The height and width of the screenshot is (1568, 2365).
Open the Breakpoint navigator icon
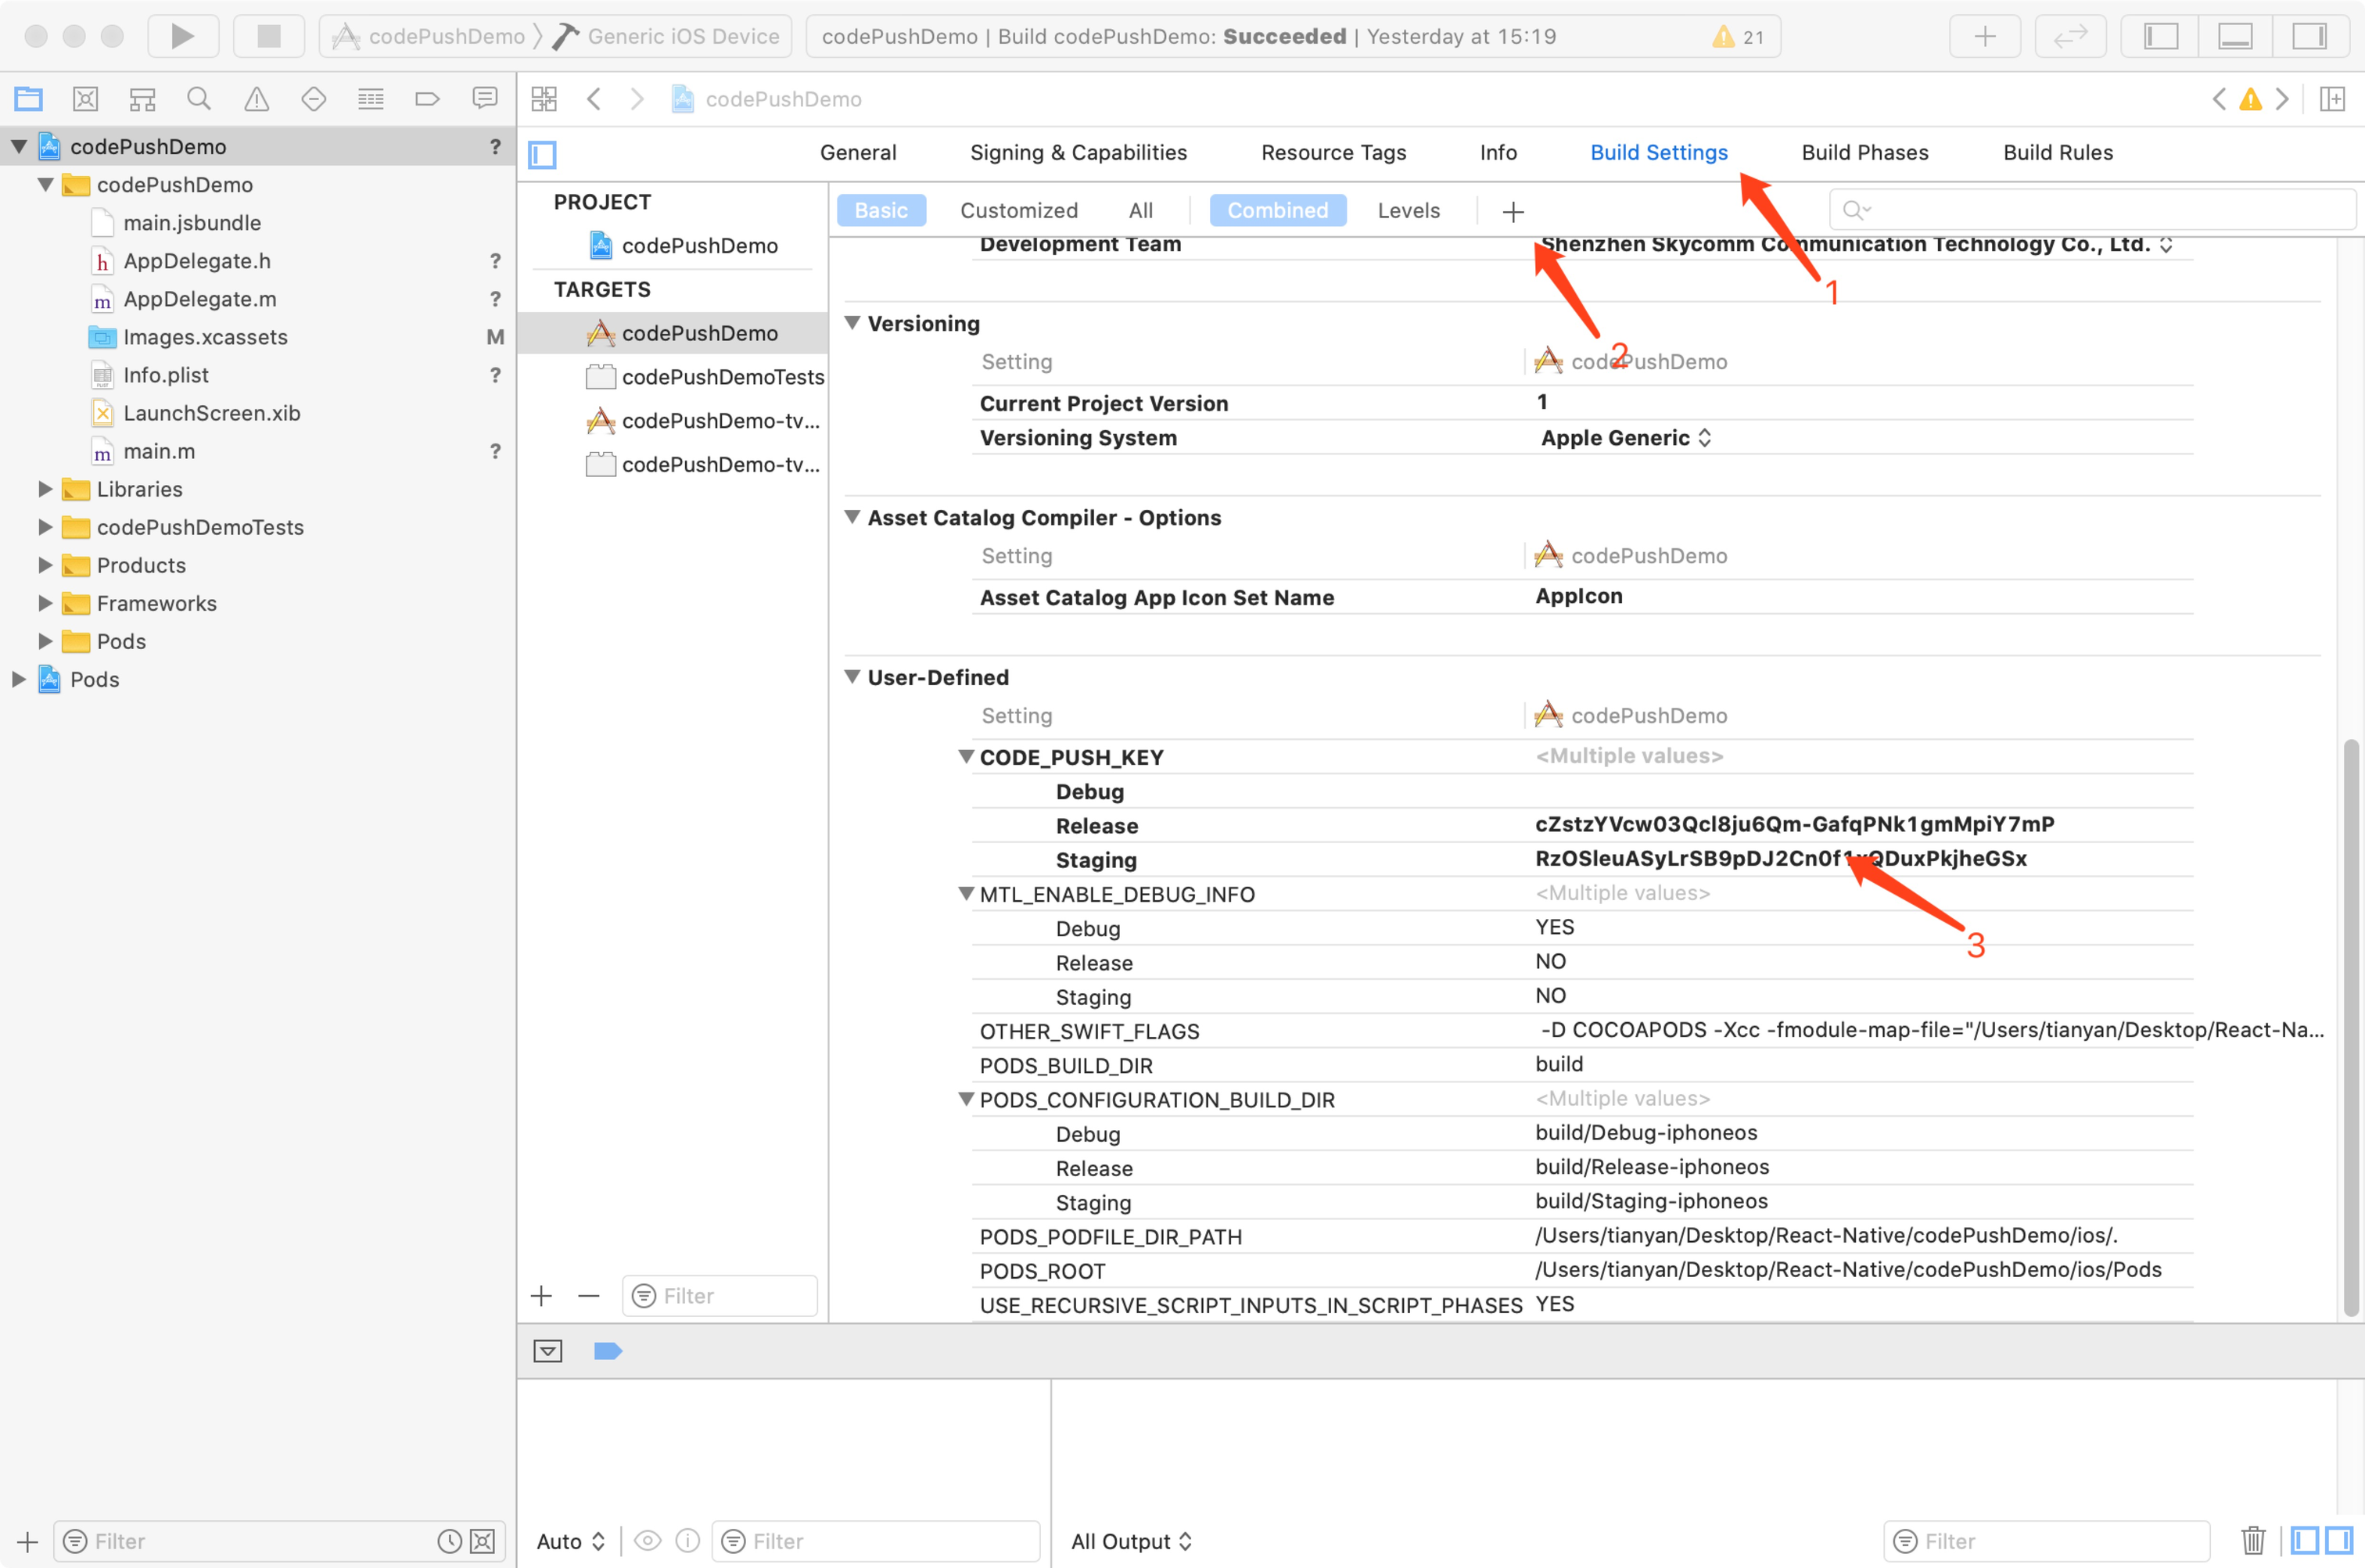tap(427, 99)
